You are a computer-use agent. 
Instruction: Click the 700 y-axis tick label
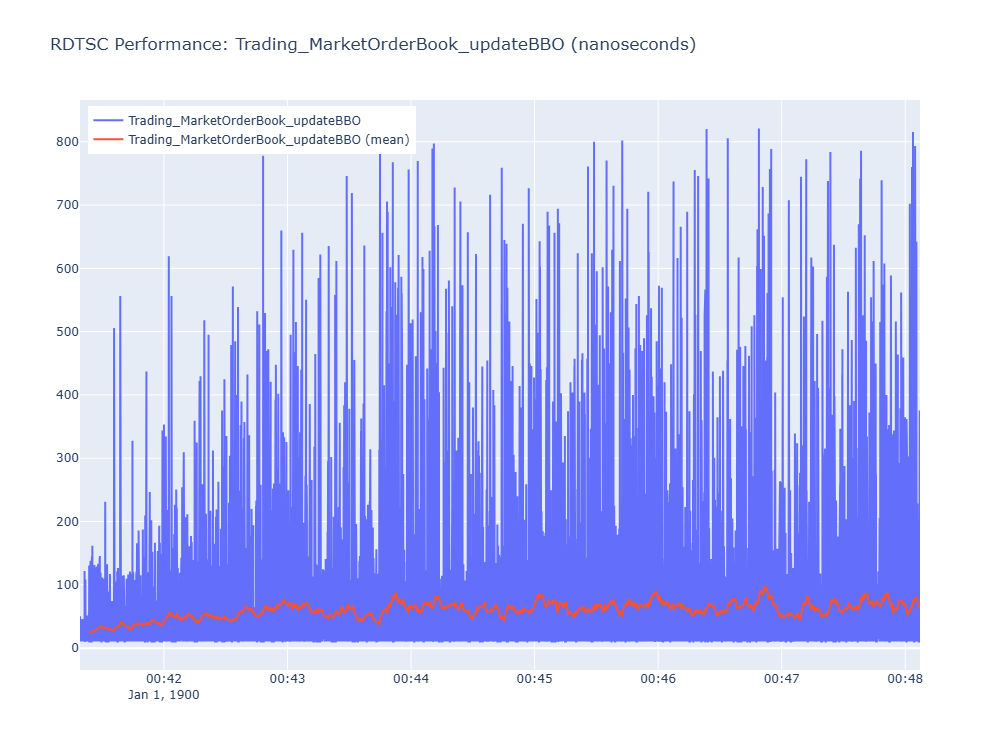[68, 205]
